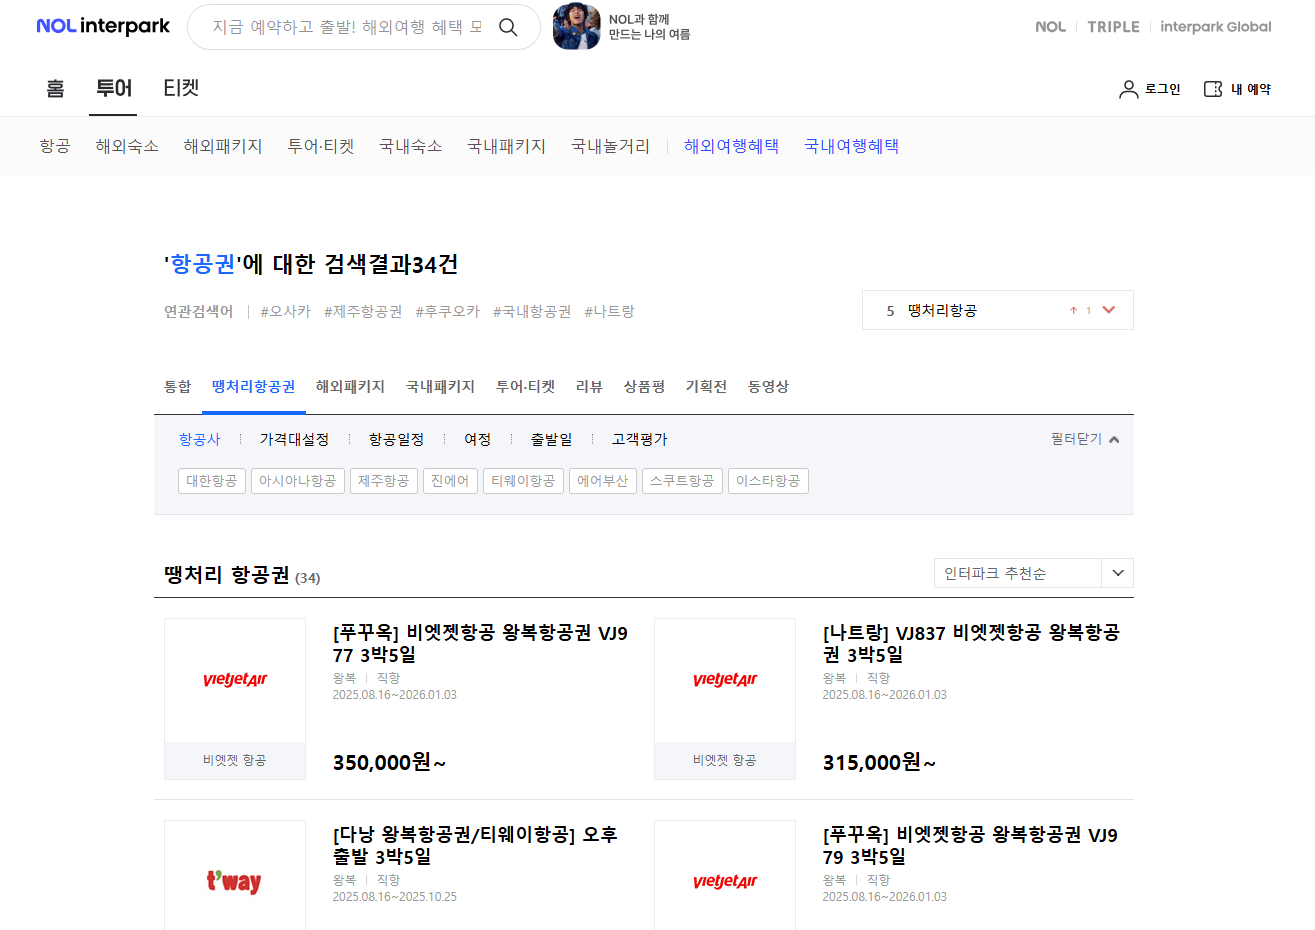Open 해외여행혜택 in the sub navigation
Image resolution: width=1315 pixels, height=930 pixels.
pos(732,146)
